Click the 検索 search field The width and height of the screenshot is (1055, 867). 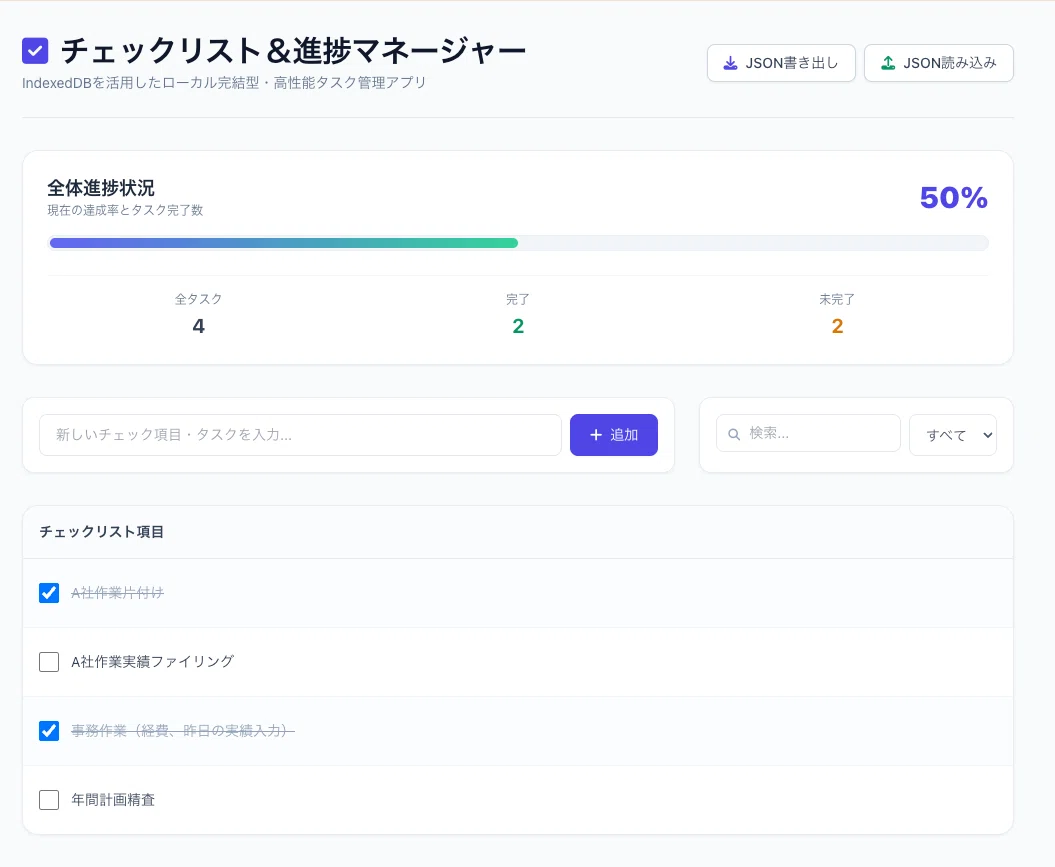coord(808,433)
